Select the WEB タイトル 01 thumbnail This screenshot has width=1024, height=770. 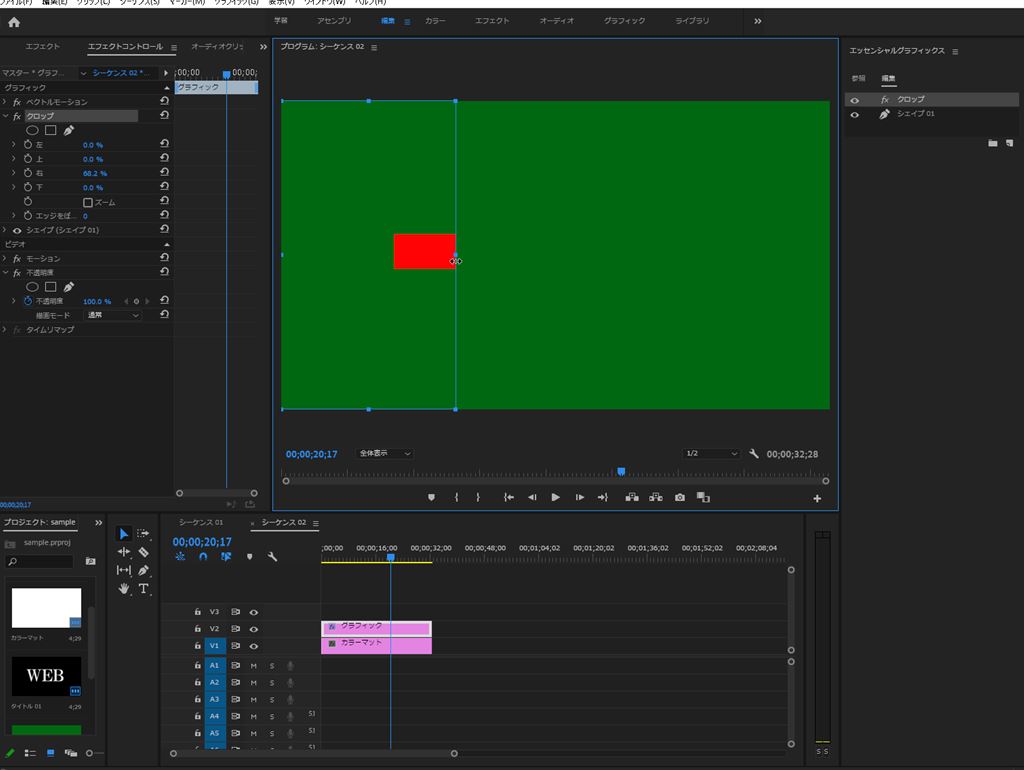click(x=46, y=676)
